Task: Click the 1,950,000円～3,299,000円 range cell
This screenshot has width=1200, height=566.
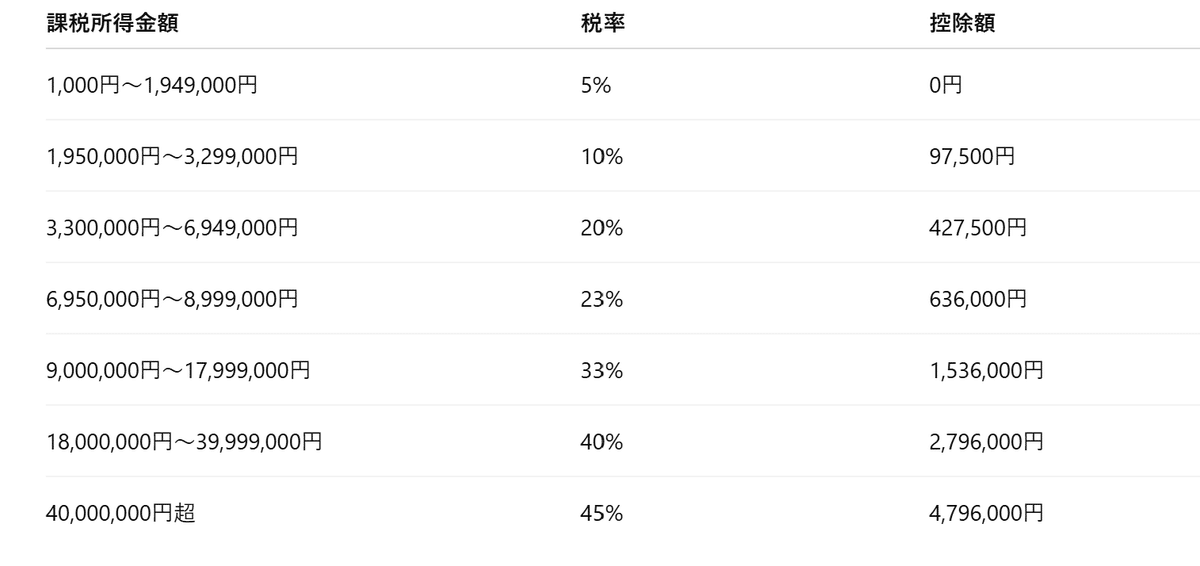Action: click(x=172, y=157)
